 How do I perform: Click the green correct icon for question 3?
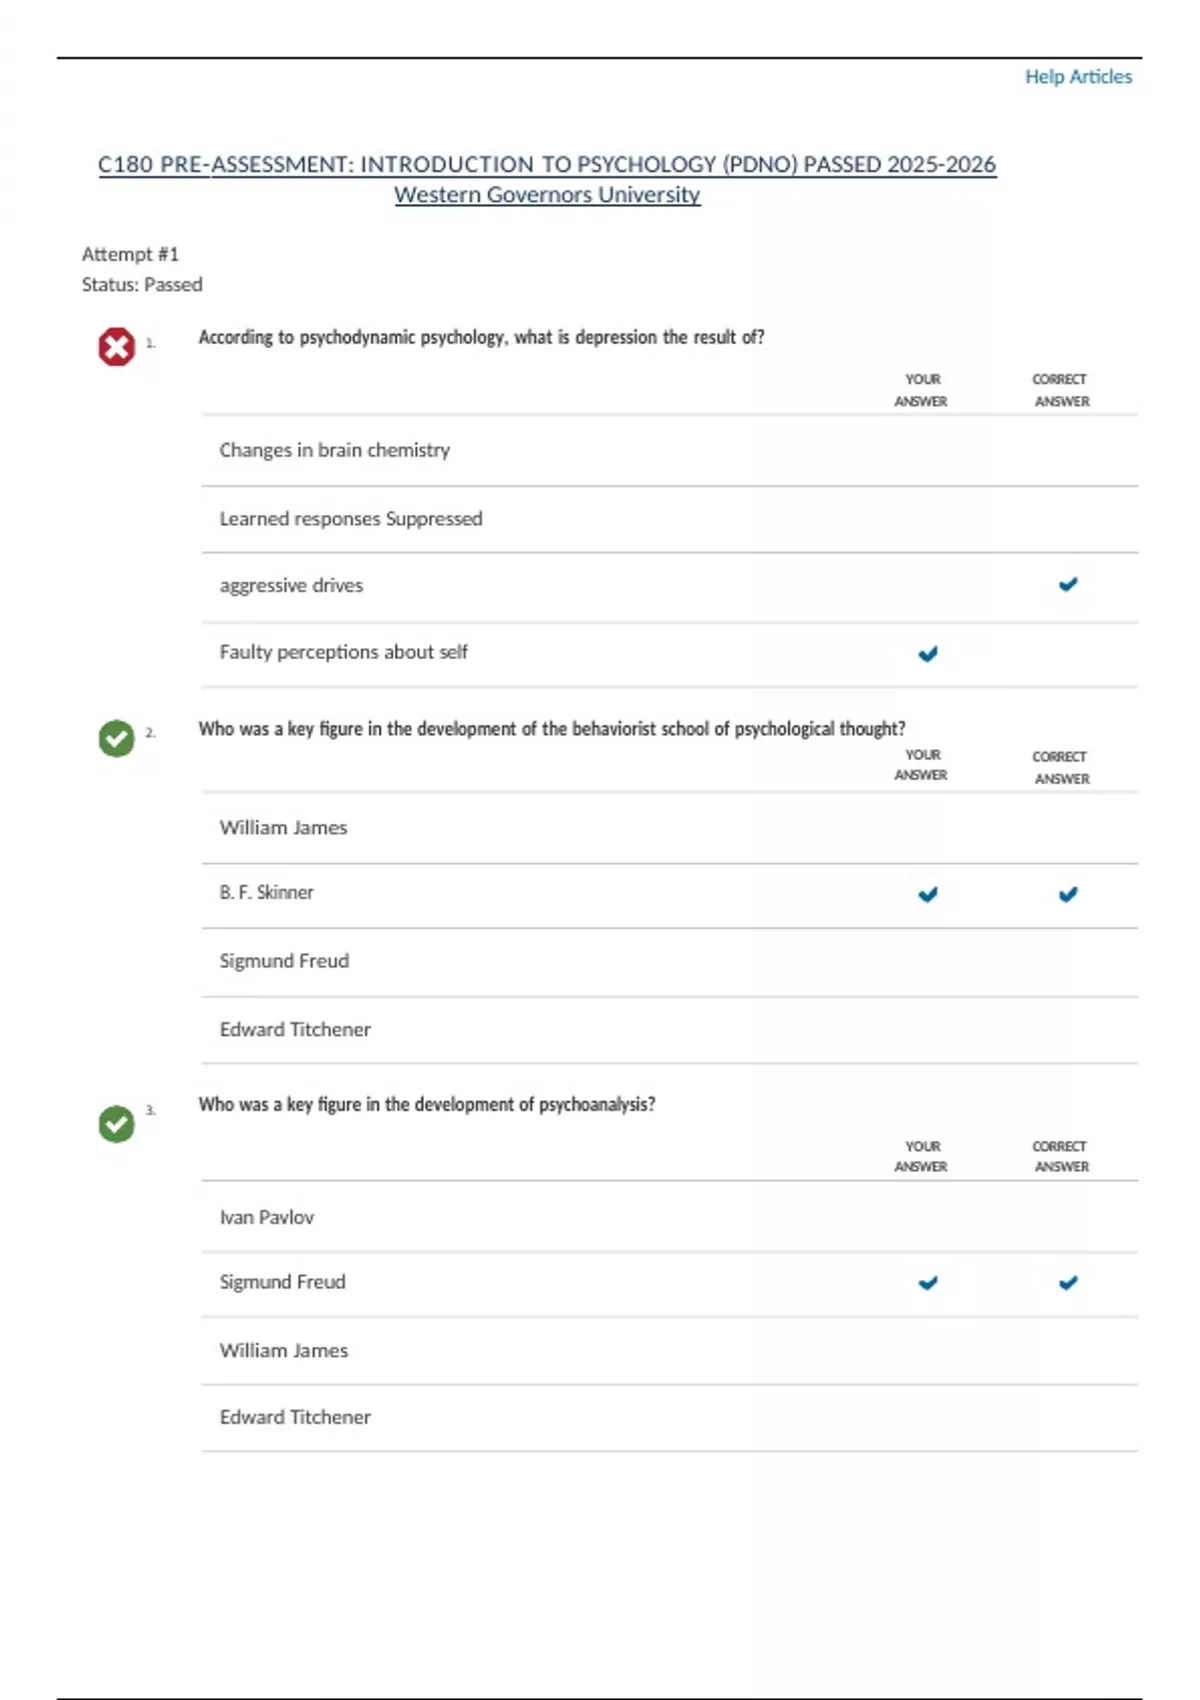click(x=116, y=1124)
